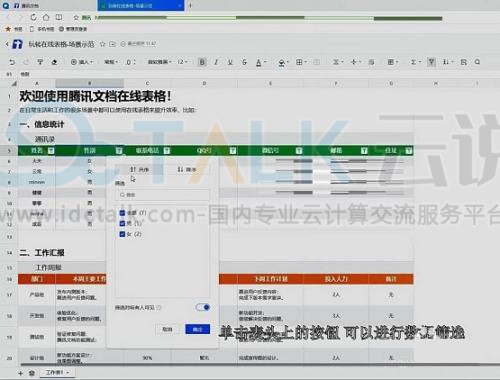Open the freeze panes table dropdown
This screenshot has height=380, width=500.
[x=392, y=62]
